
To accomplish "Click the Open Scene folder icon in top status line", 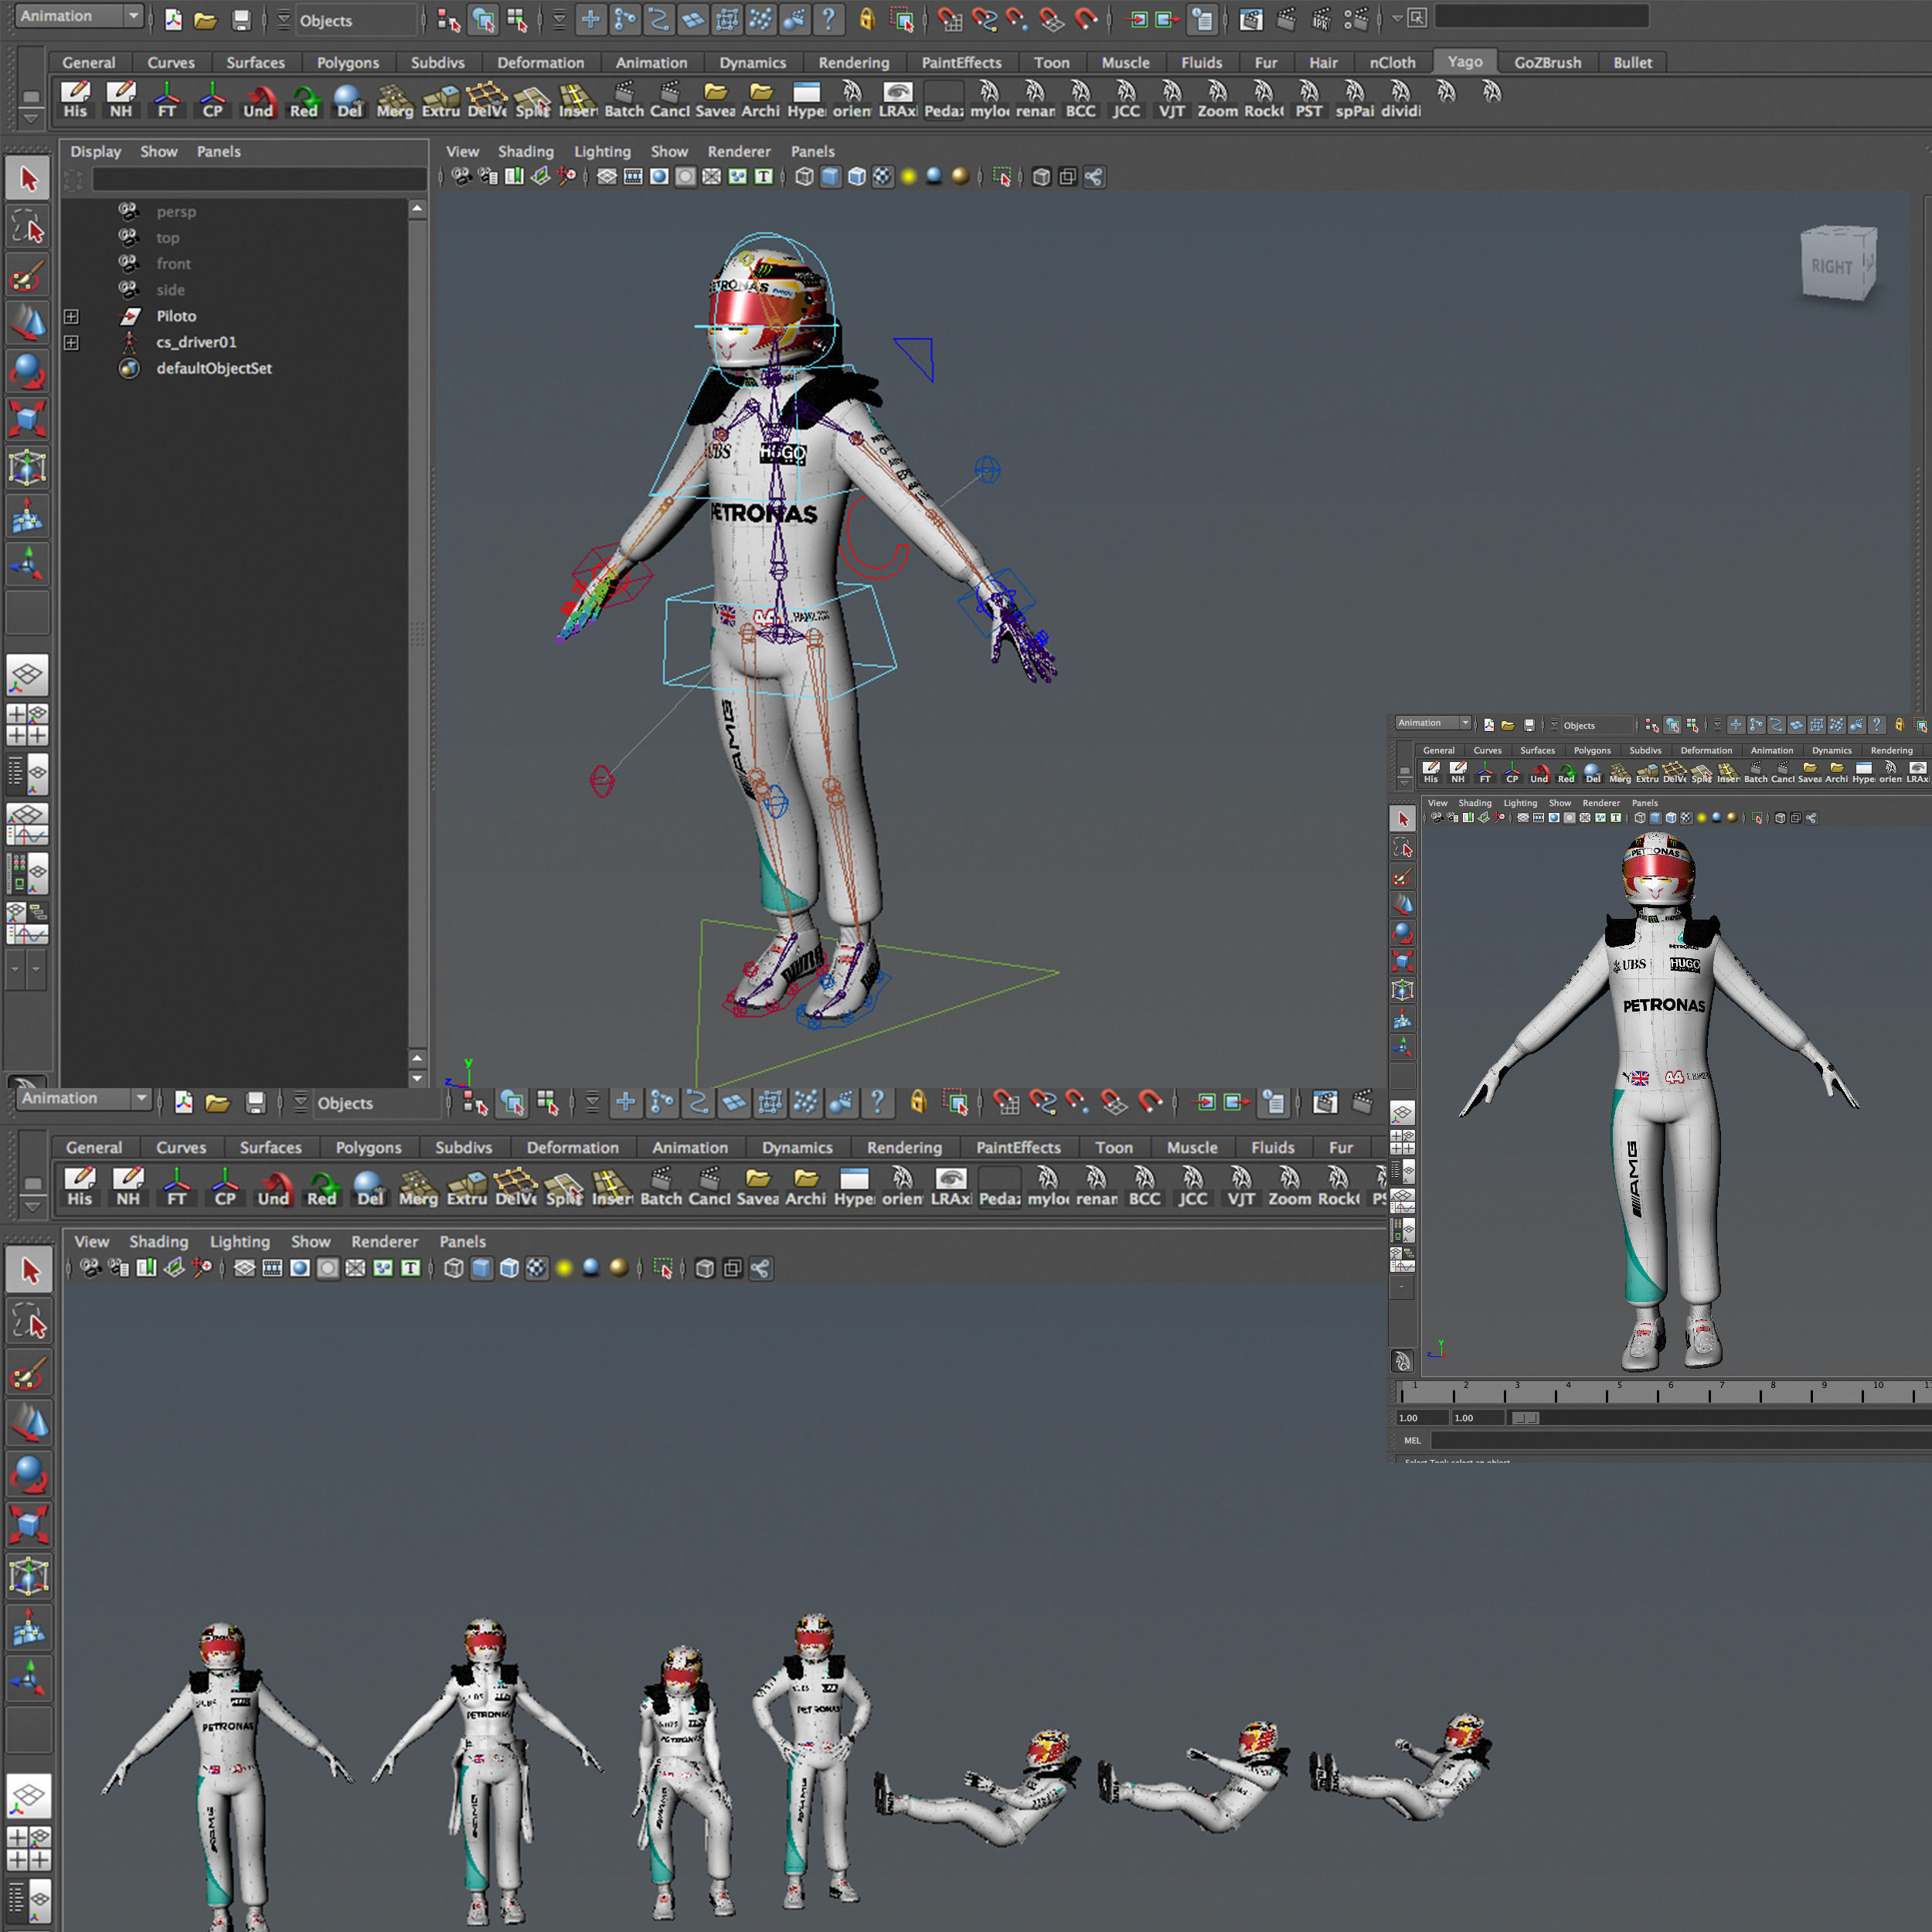I will click(205, 19).
